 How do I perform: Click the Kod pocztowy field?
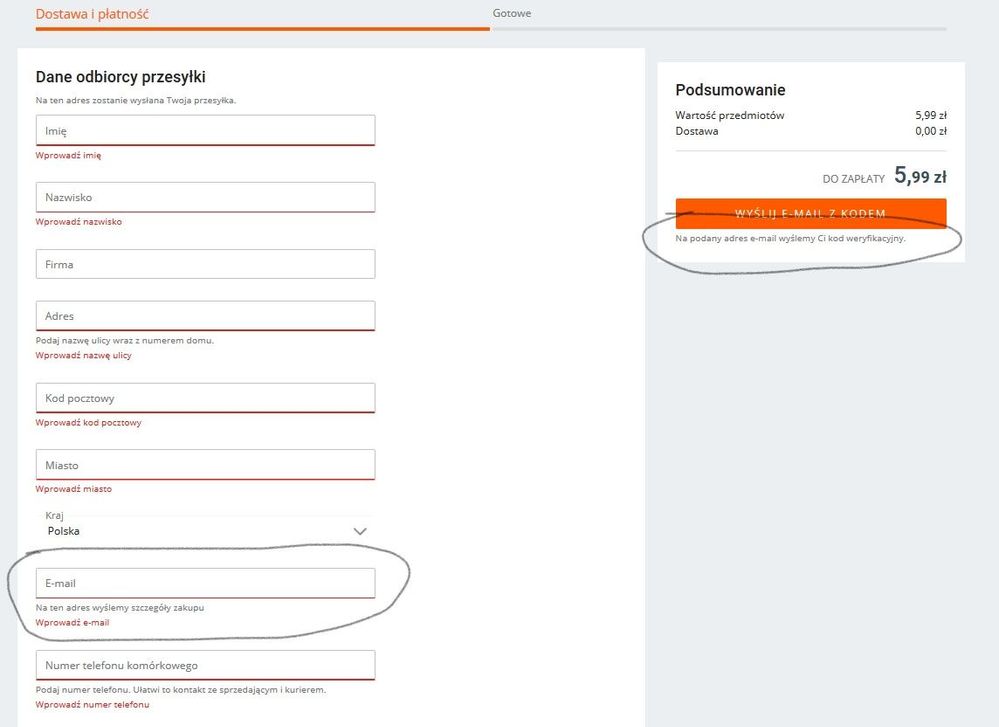(x=205, y=398)
